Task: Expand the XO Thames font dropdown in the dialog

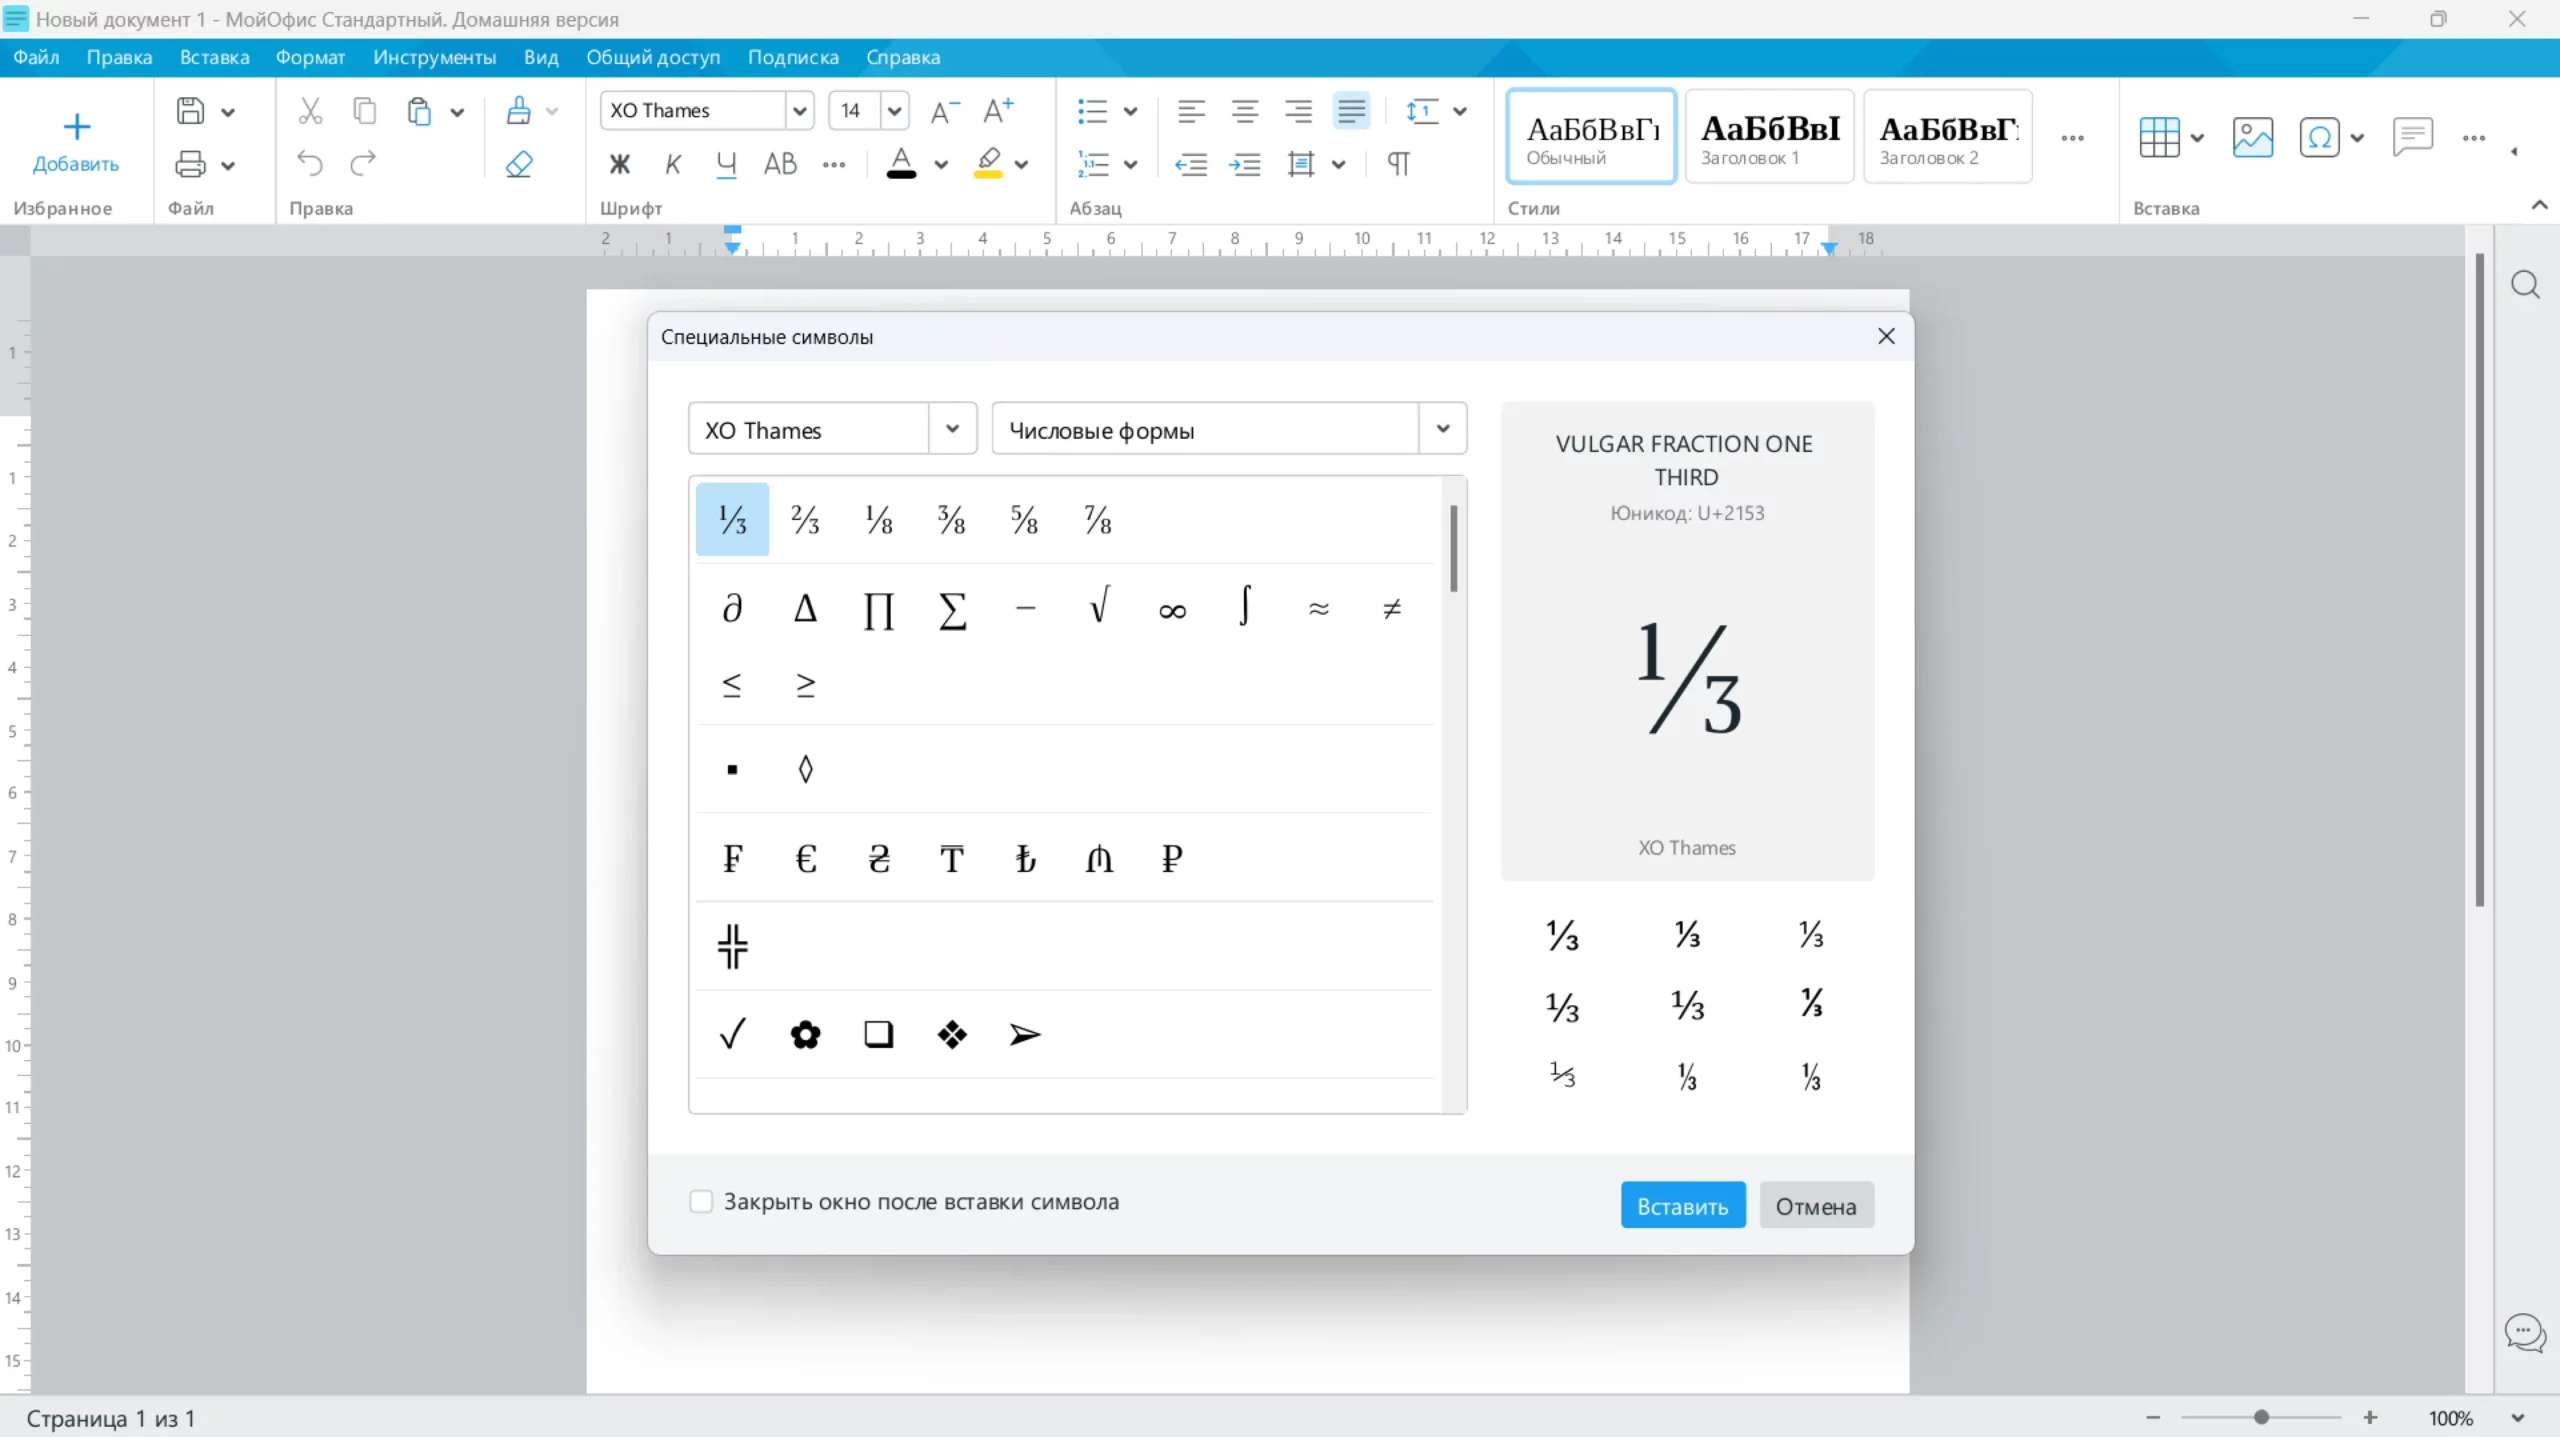Action: (x=952, y=429)
